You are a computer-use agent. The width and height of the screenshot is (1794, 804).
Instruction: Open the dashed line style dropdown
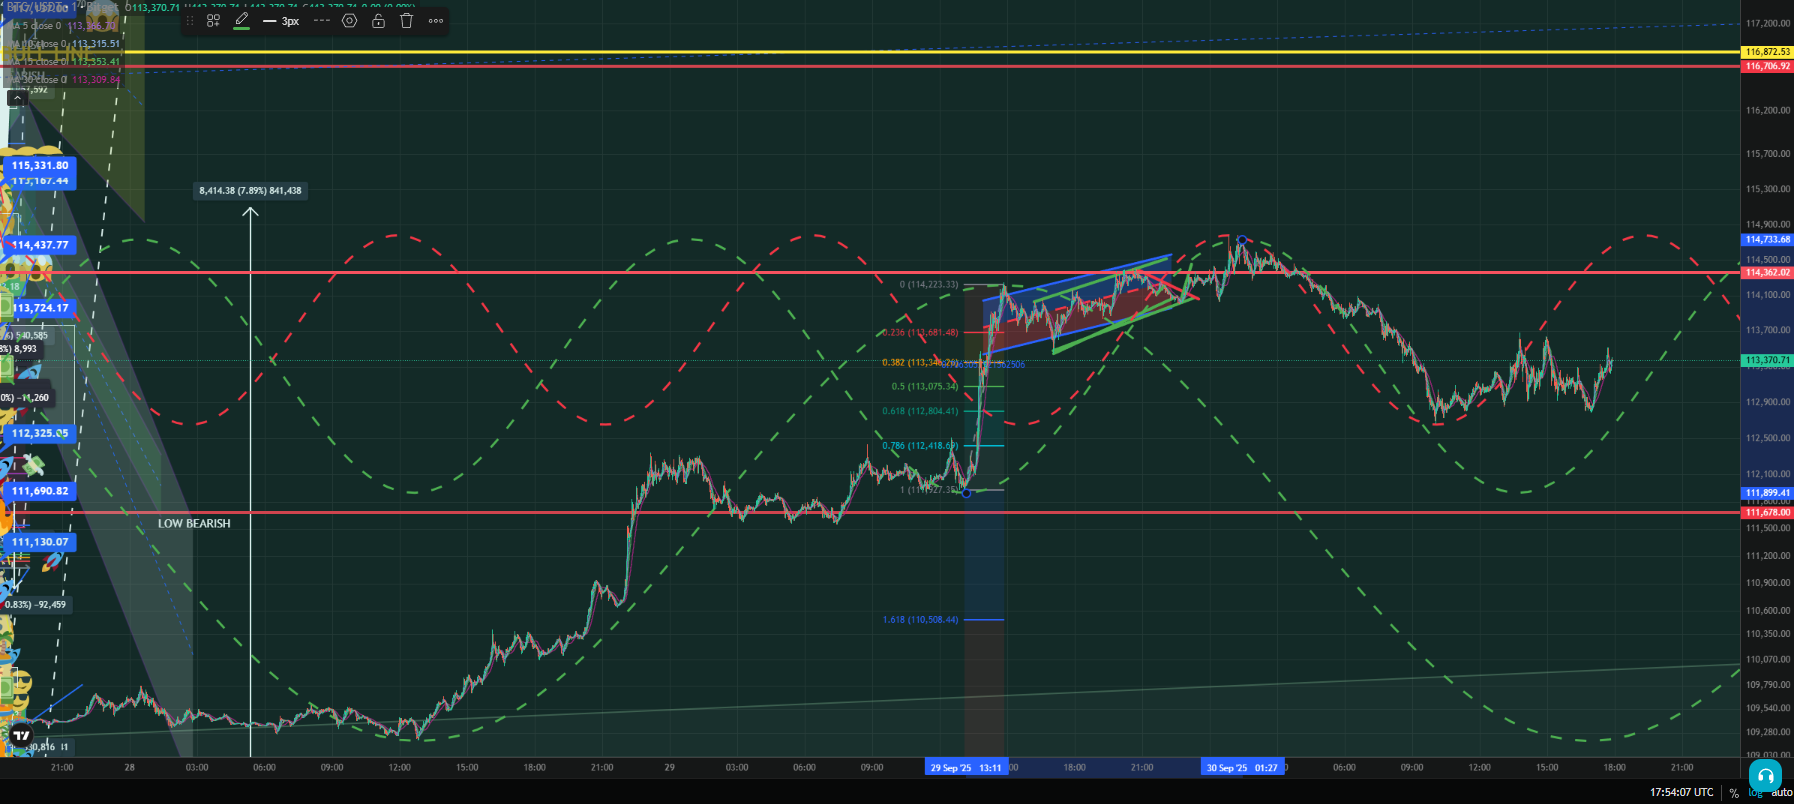point(321,20)
